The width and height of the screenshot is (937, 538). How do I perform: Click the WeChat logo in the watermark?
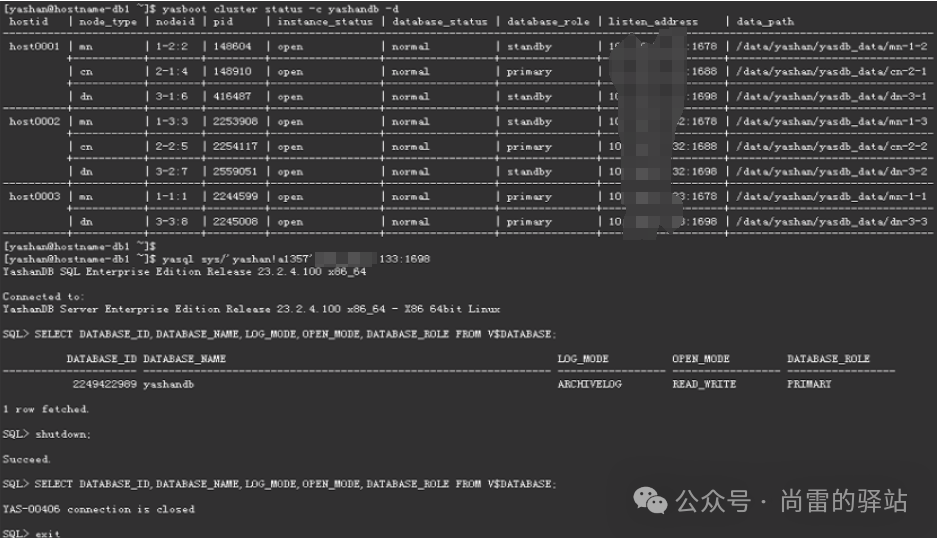click(650, 500)
